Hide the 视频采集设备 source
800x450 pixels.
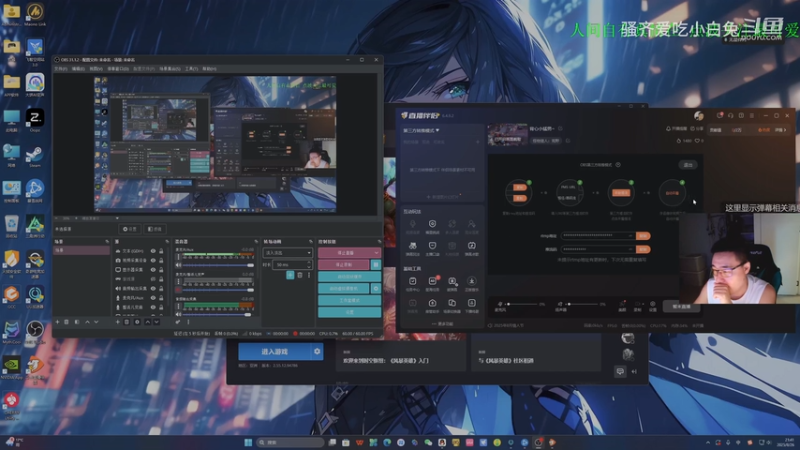coord(153,260)
